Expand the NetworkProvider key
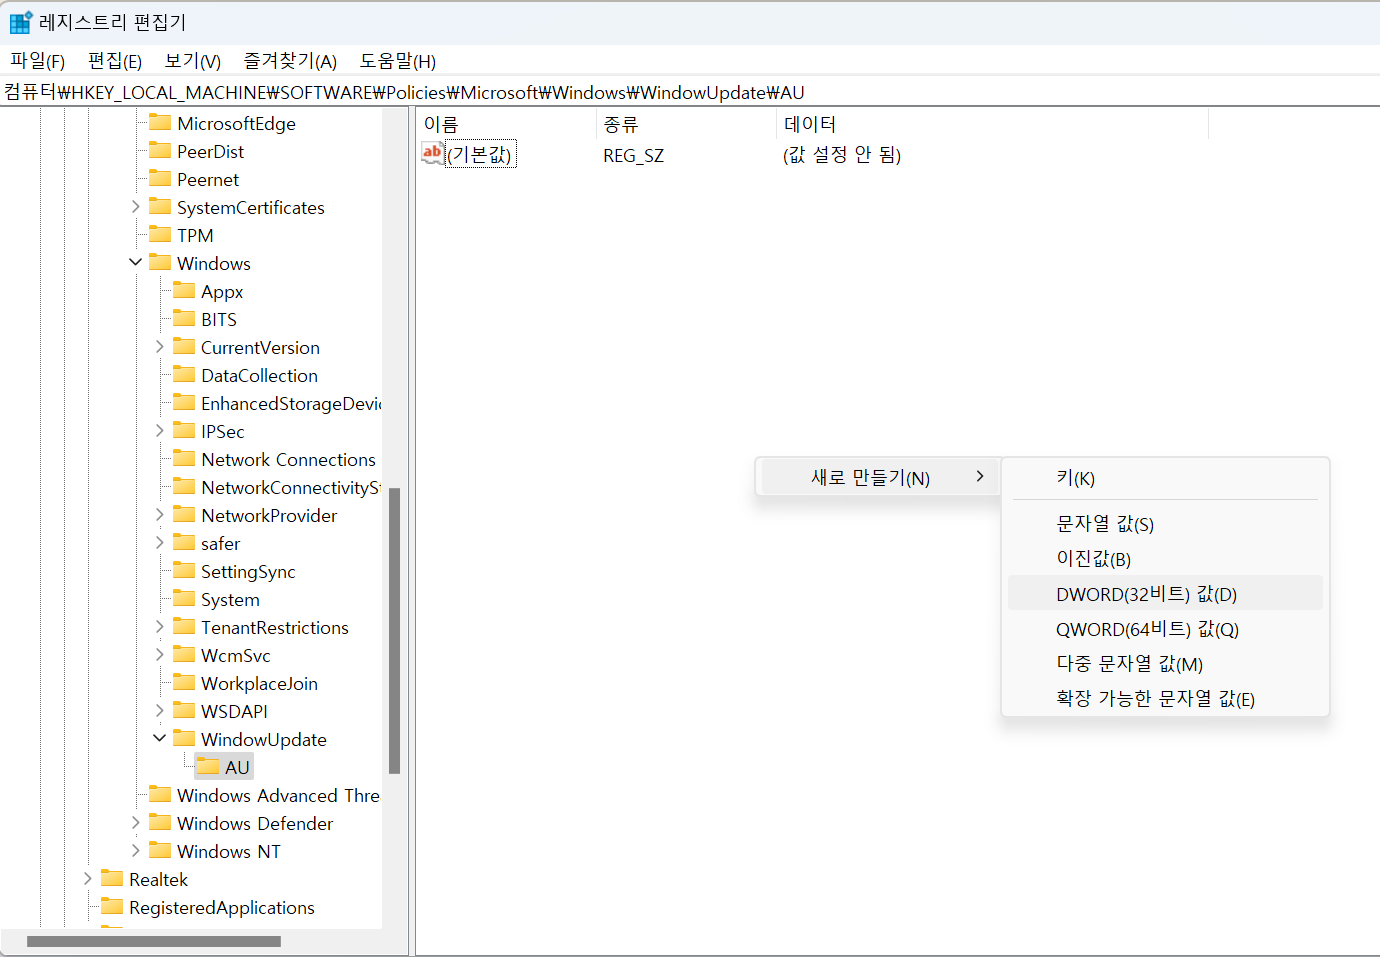This screenshot has height=957, width=1380. (x=159, y=515)
